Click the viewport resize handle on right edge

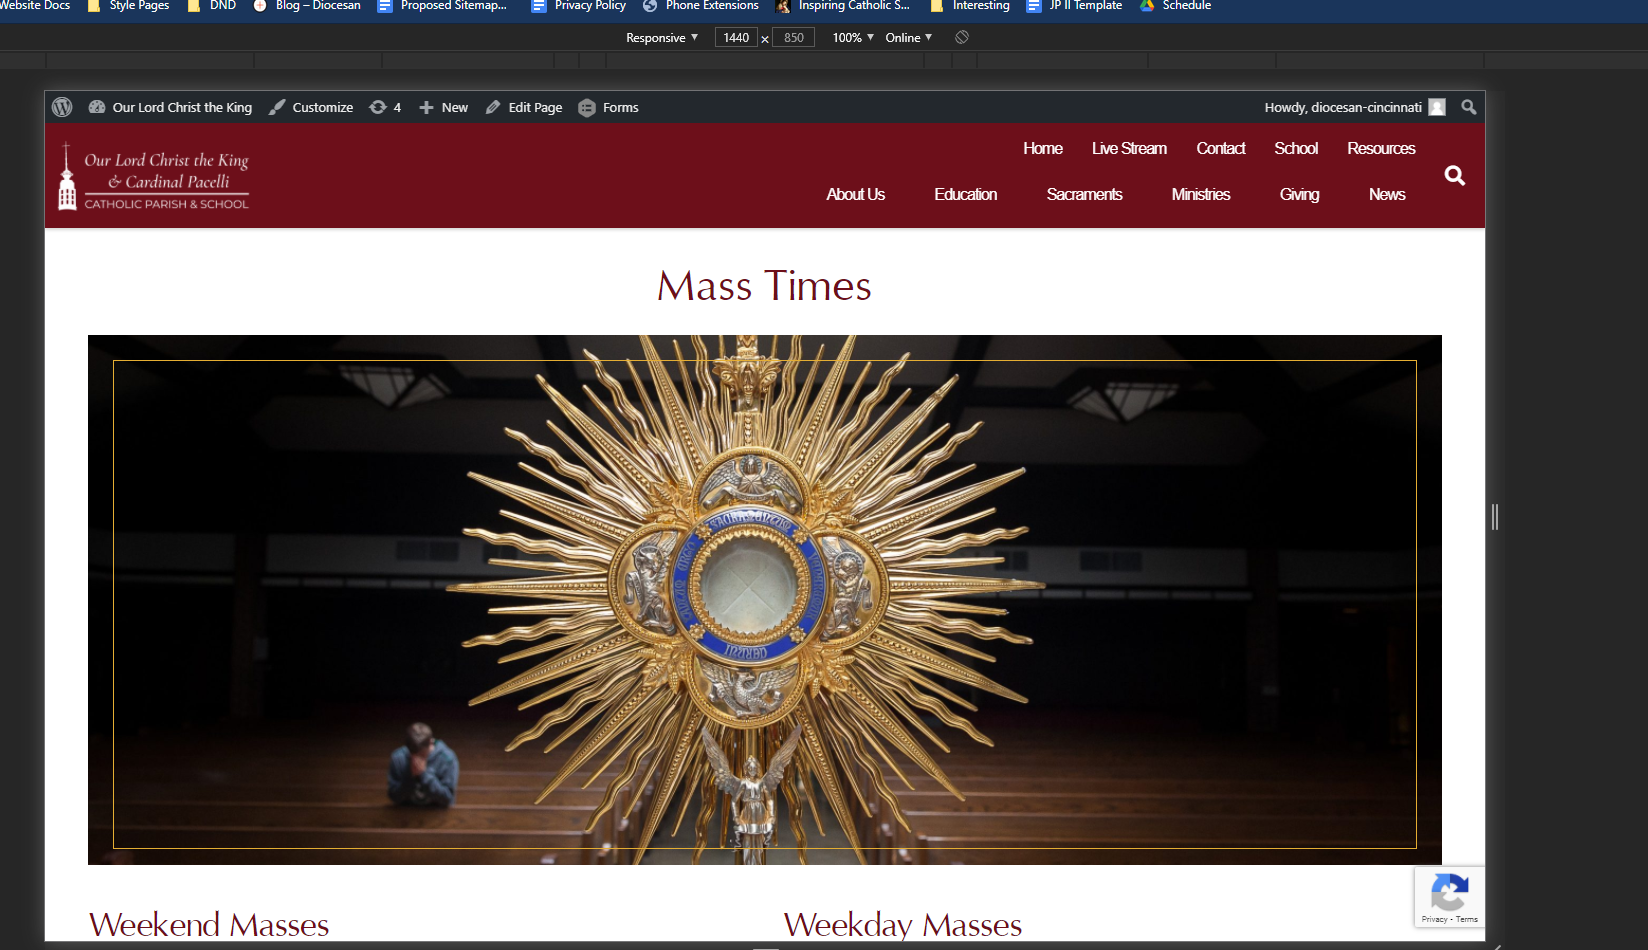[x=1494, y=517]
